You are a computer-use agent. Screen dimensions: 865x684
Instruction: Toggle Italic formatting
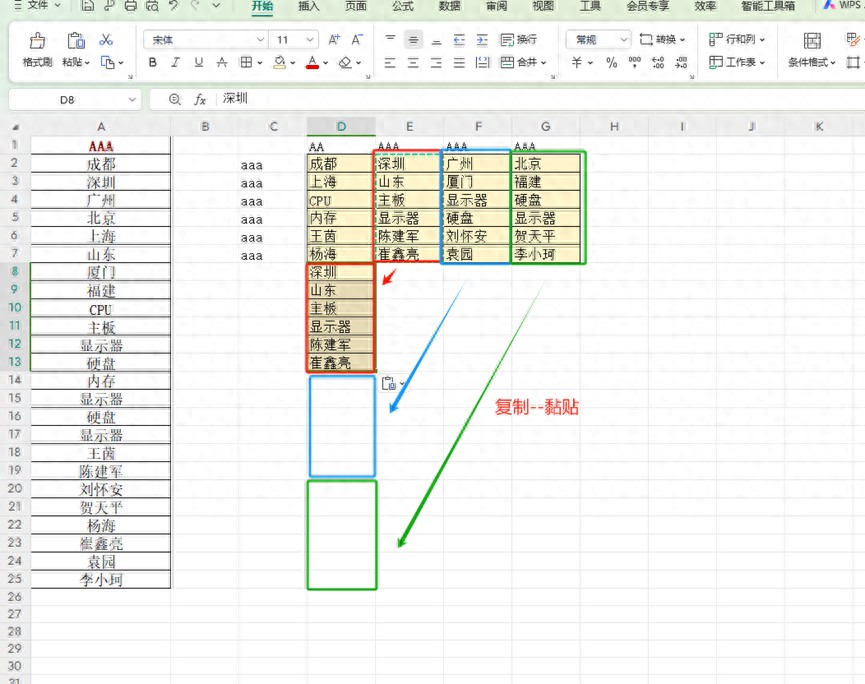click(x=175, y=62)
